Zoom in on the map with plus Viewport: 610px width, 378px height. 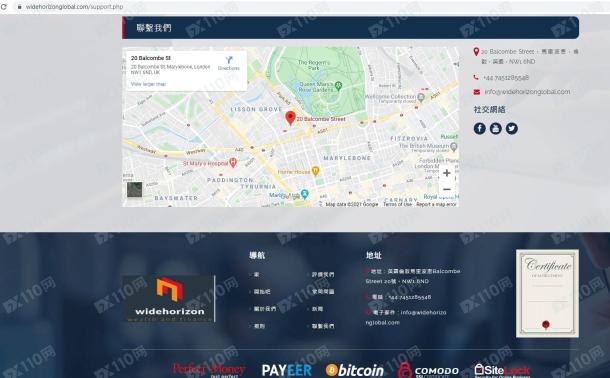click(x=447, y=173)
